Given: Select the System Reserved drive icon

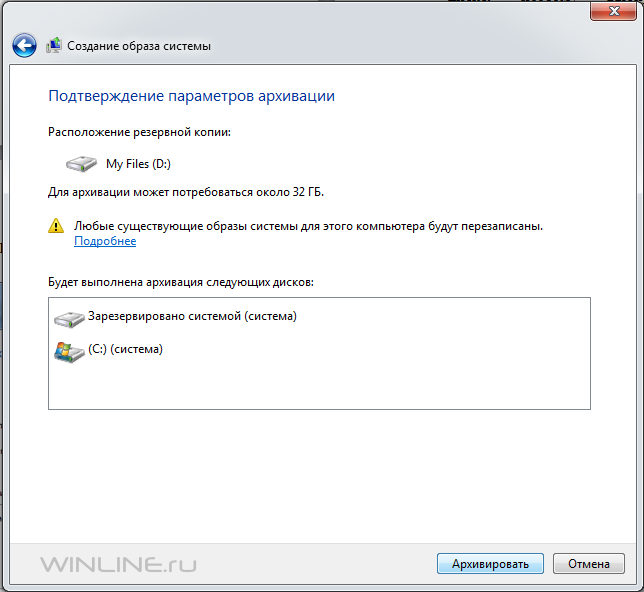Looking at the screenshot, I should tap(69, 319).
